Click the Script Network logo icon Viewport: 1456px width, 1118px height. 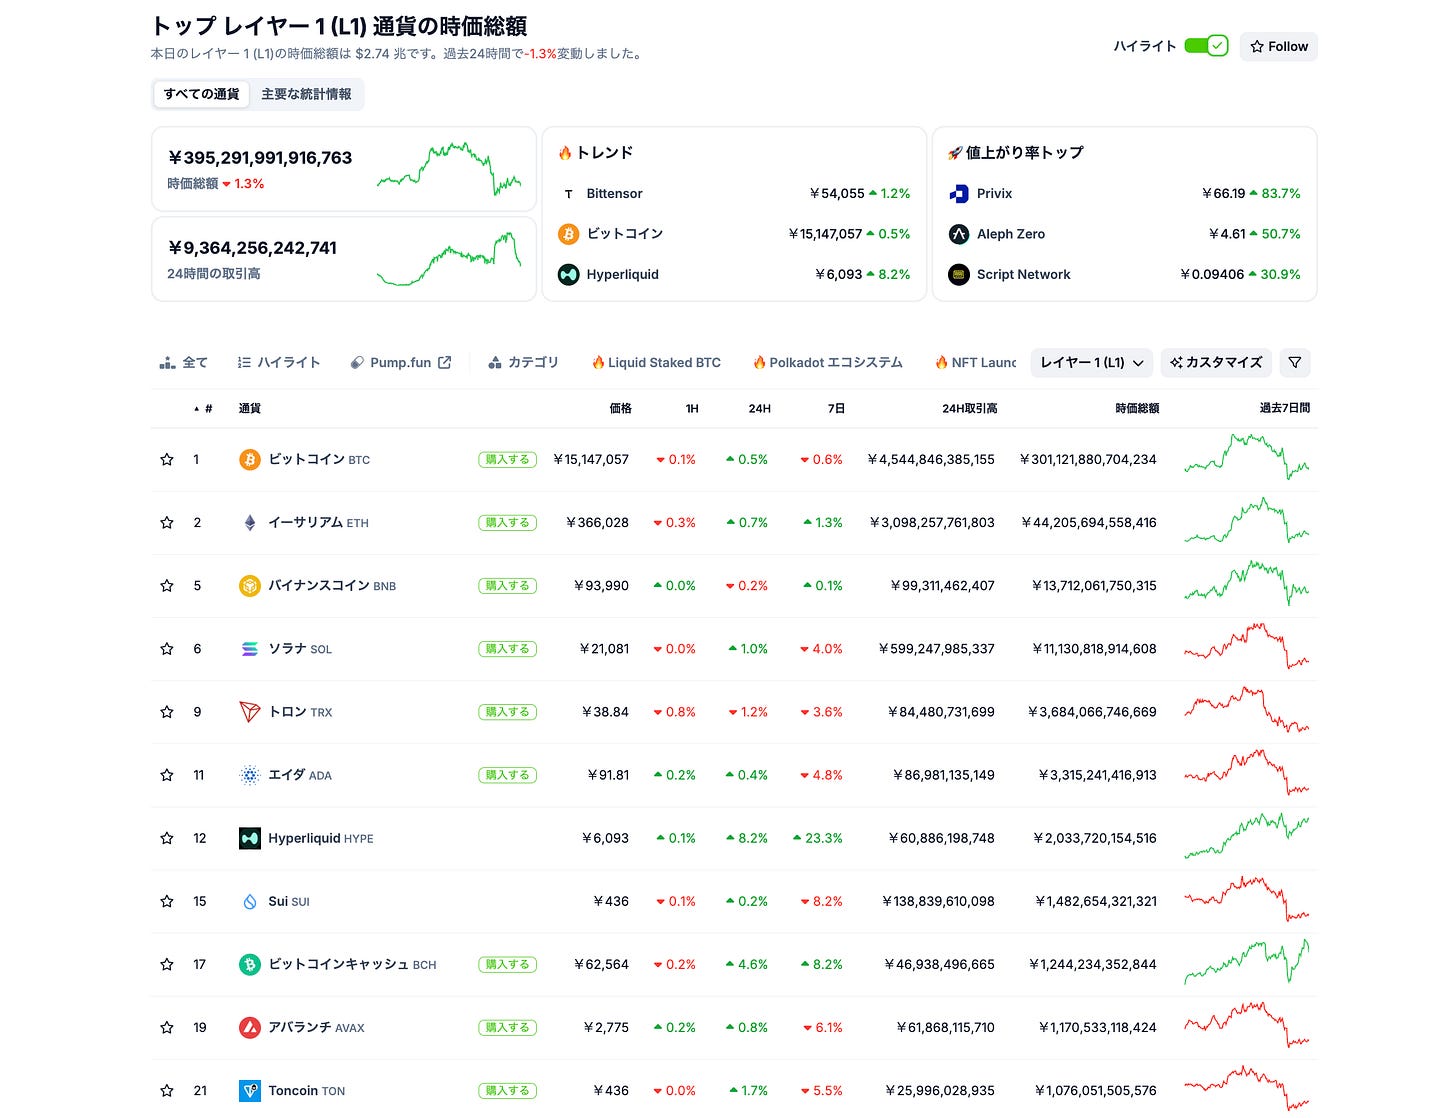tap(959, 274)
